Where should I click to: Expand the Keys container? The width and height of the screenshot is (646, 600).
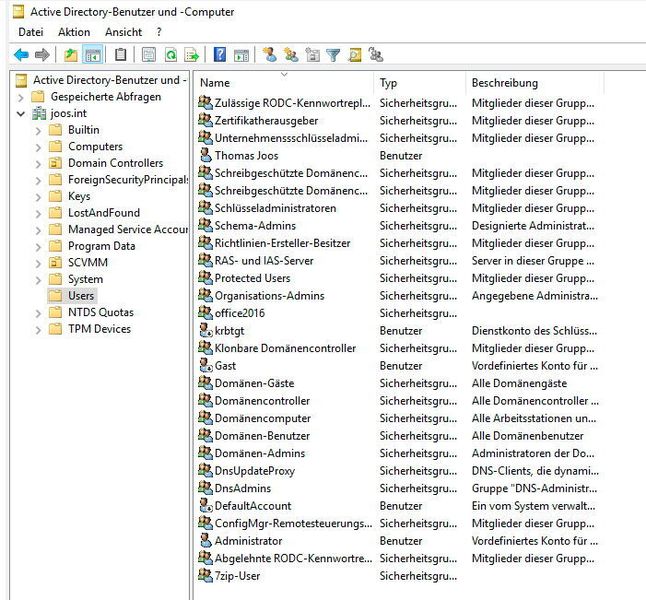[x=38, y=197]
